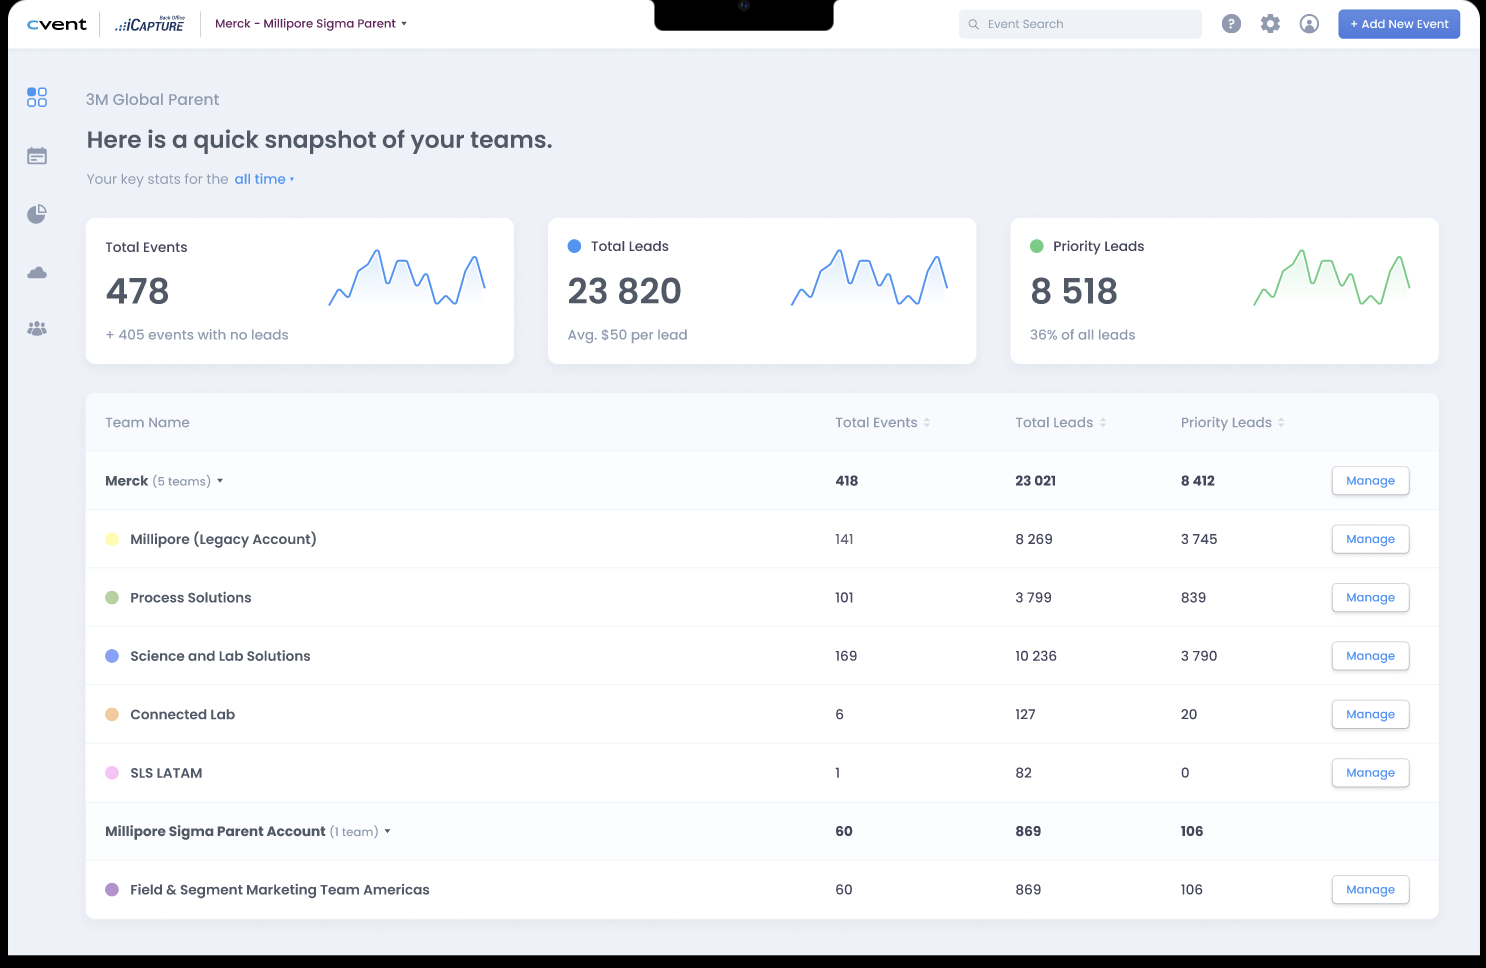Click purple dot of Field & Segment Marketing

pos(112,890)
